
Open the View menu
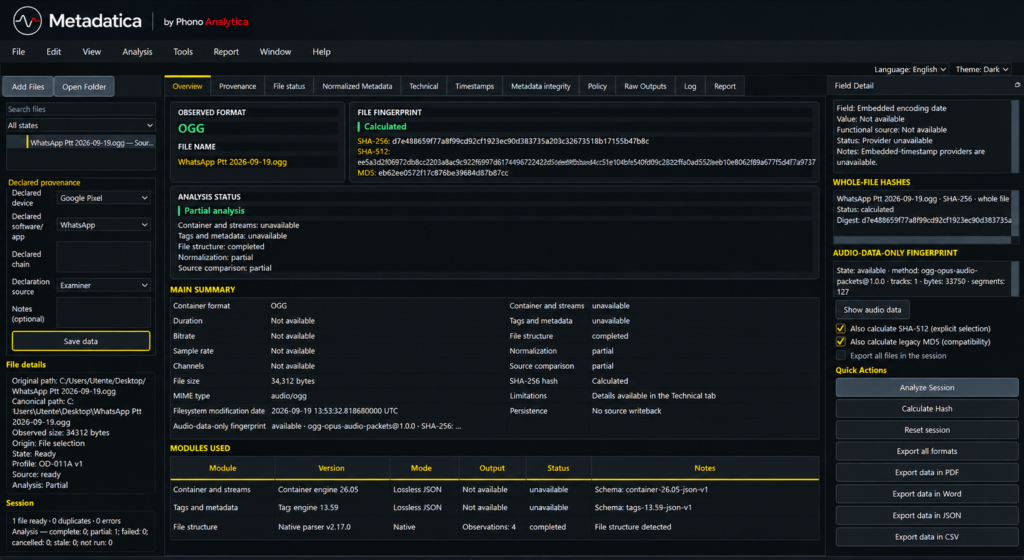[91, 52]
